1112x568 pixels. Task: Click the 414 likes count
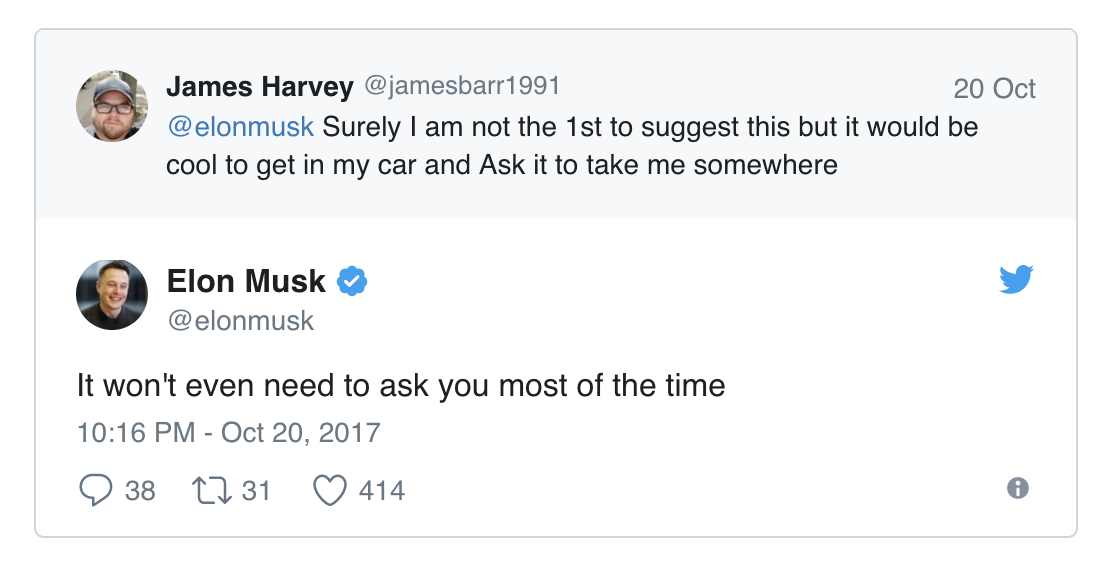tap(382, 491)
